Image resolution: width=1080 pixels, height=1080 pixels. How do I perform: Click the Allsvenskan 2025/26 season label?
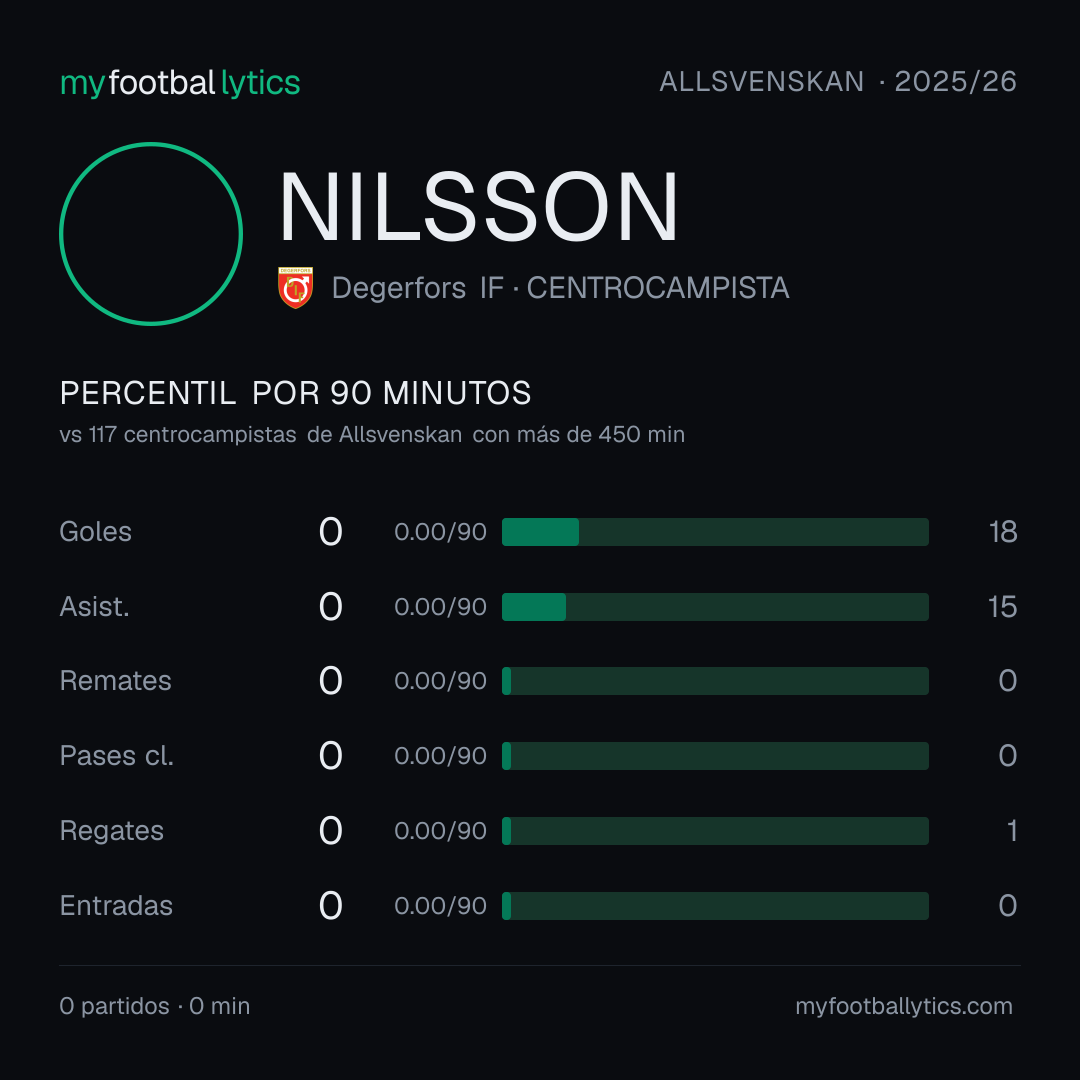838,81
